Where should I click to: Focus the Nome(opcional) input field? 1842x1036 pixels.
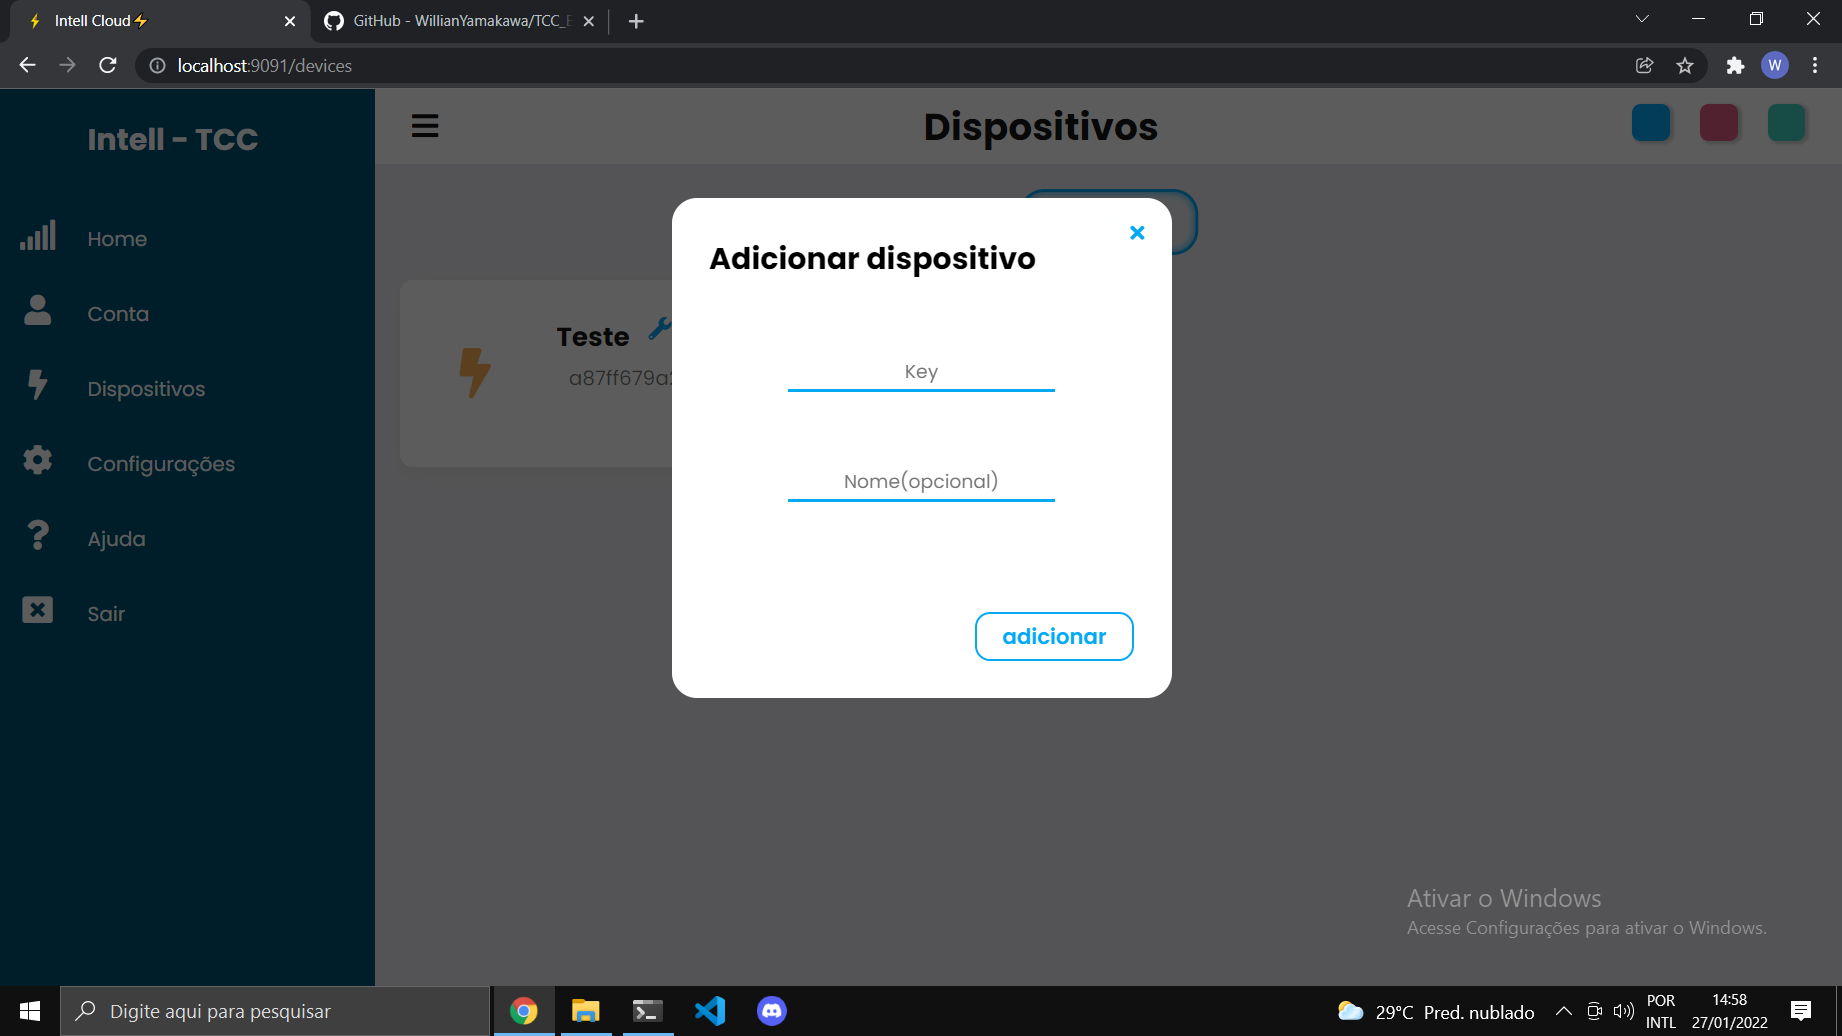(x=921, y=482)
